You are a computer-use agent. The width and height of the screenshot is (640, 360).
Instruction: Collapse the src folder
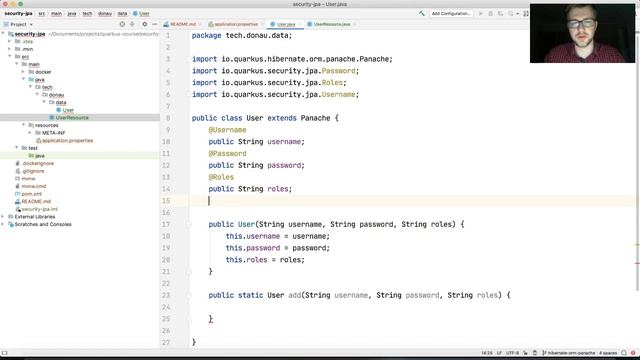[x=10, y=56]
